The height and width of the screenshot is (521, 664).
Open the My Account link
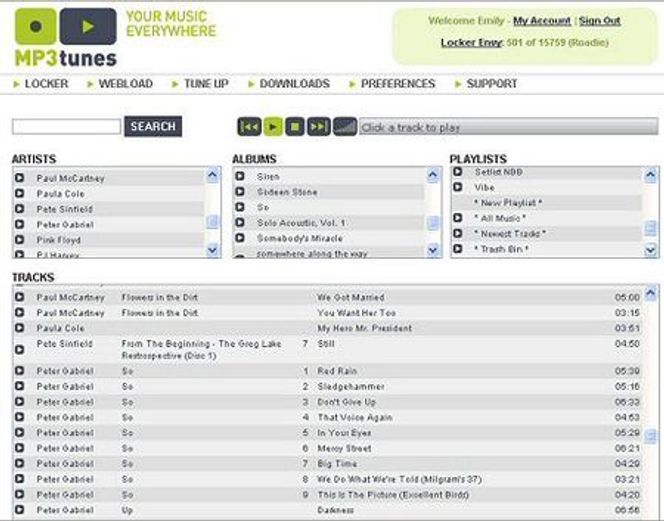[x=542, y=21]
